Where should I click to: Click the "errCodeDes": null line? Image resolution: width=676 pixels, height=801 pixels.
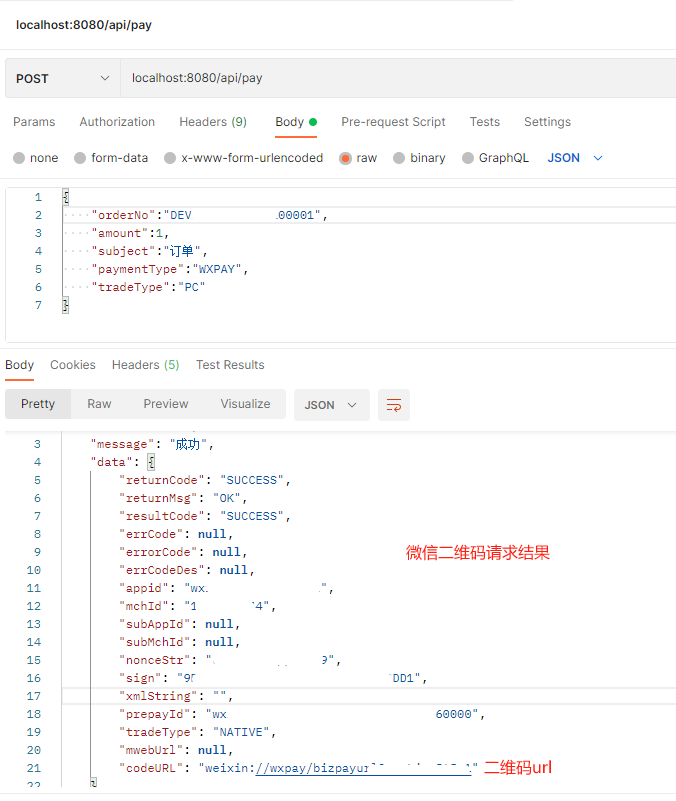pos(187,570)
